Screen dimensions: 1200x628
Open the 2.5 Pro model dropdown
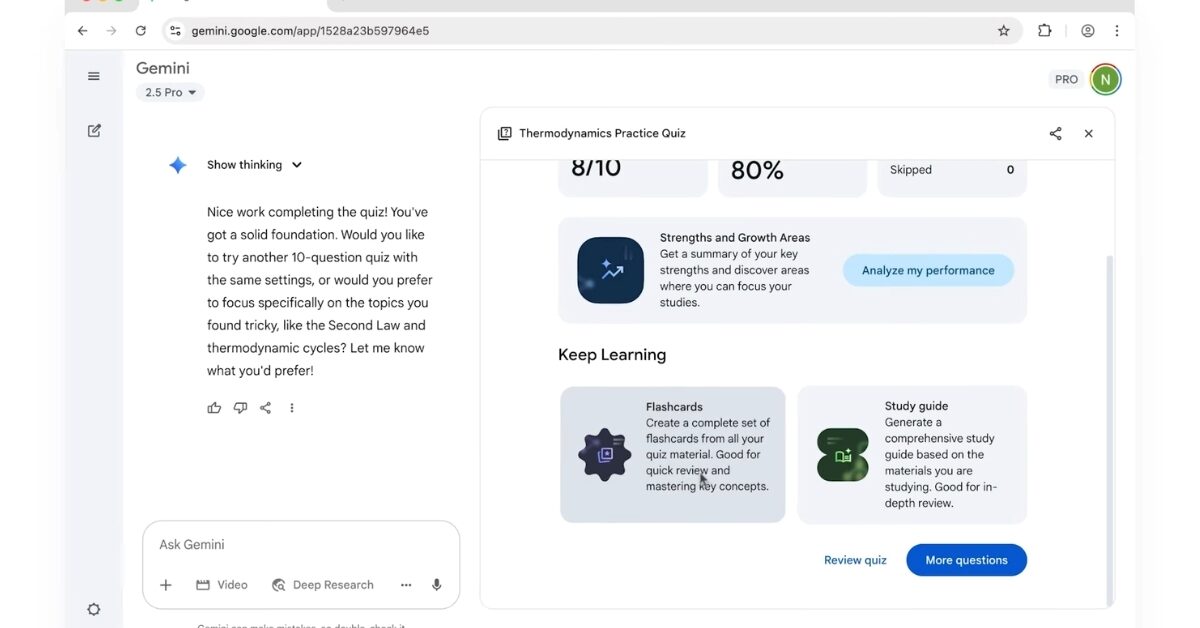point(170,93)
